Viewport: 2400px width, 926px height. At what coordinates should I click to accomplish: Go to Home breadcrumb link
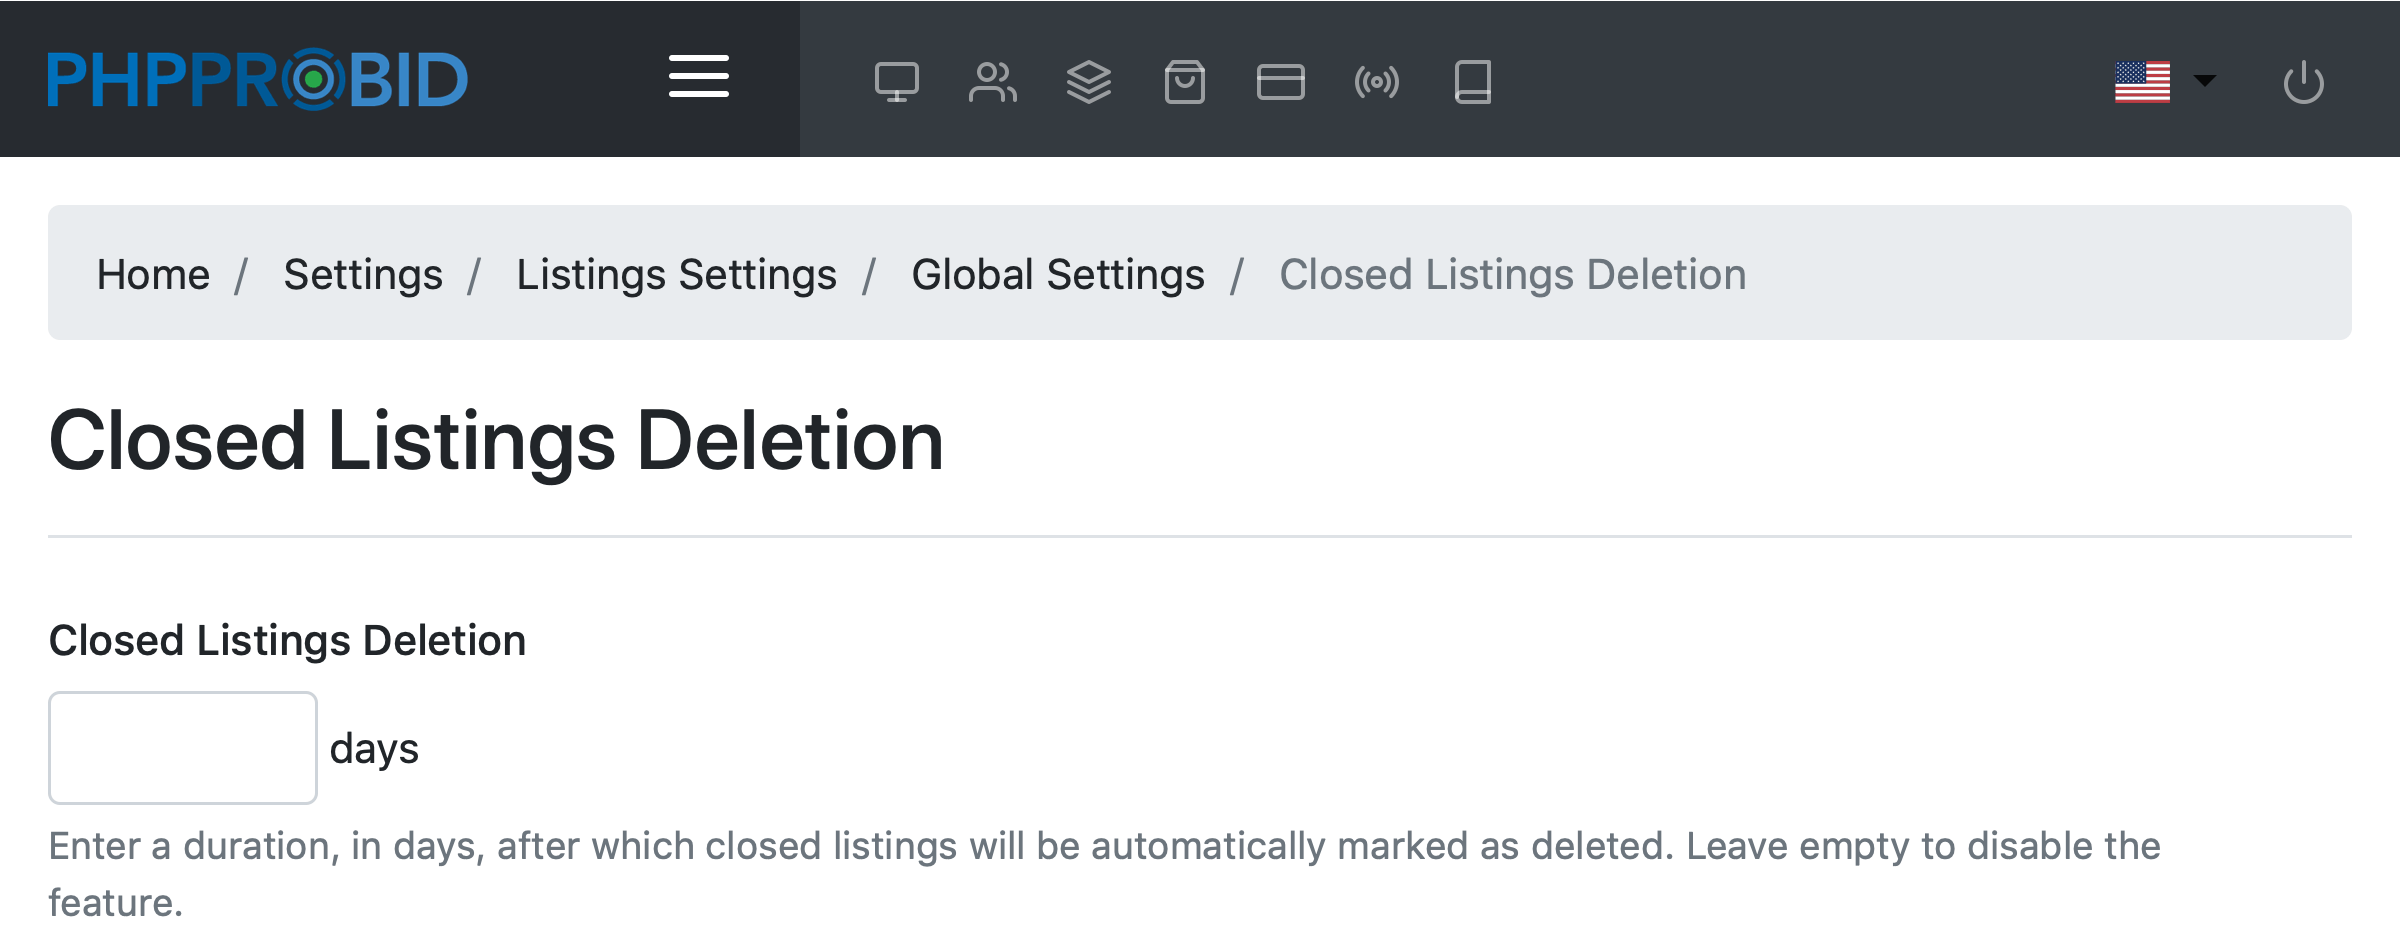(x=153, y=274)
